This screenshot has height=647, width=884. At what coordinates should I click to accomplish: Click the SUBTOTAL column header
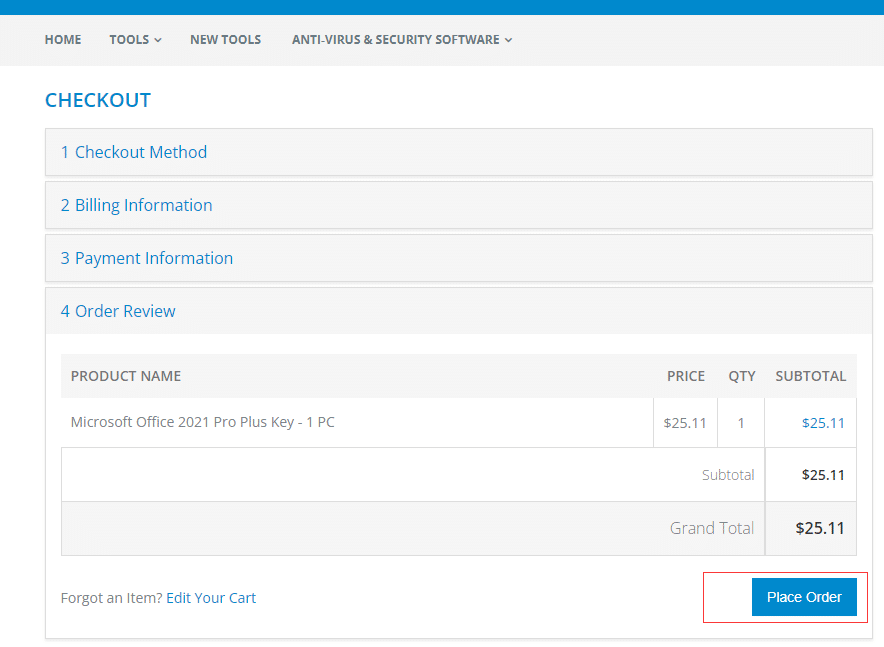(811, 376)
